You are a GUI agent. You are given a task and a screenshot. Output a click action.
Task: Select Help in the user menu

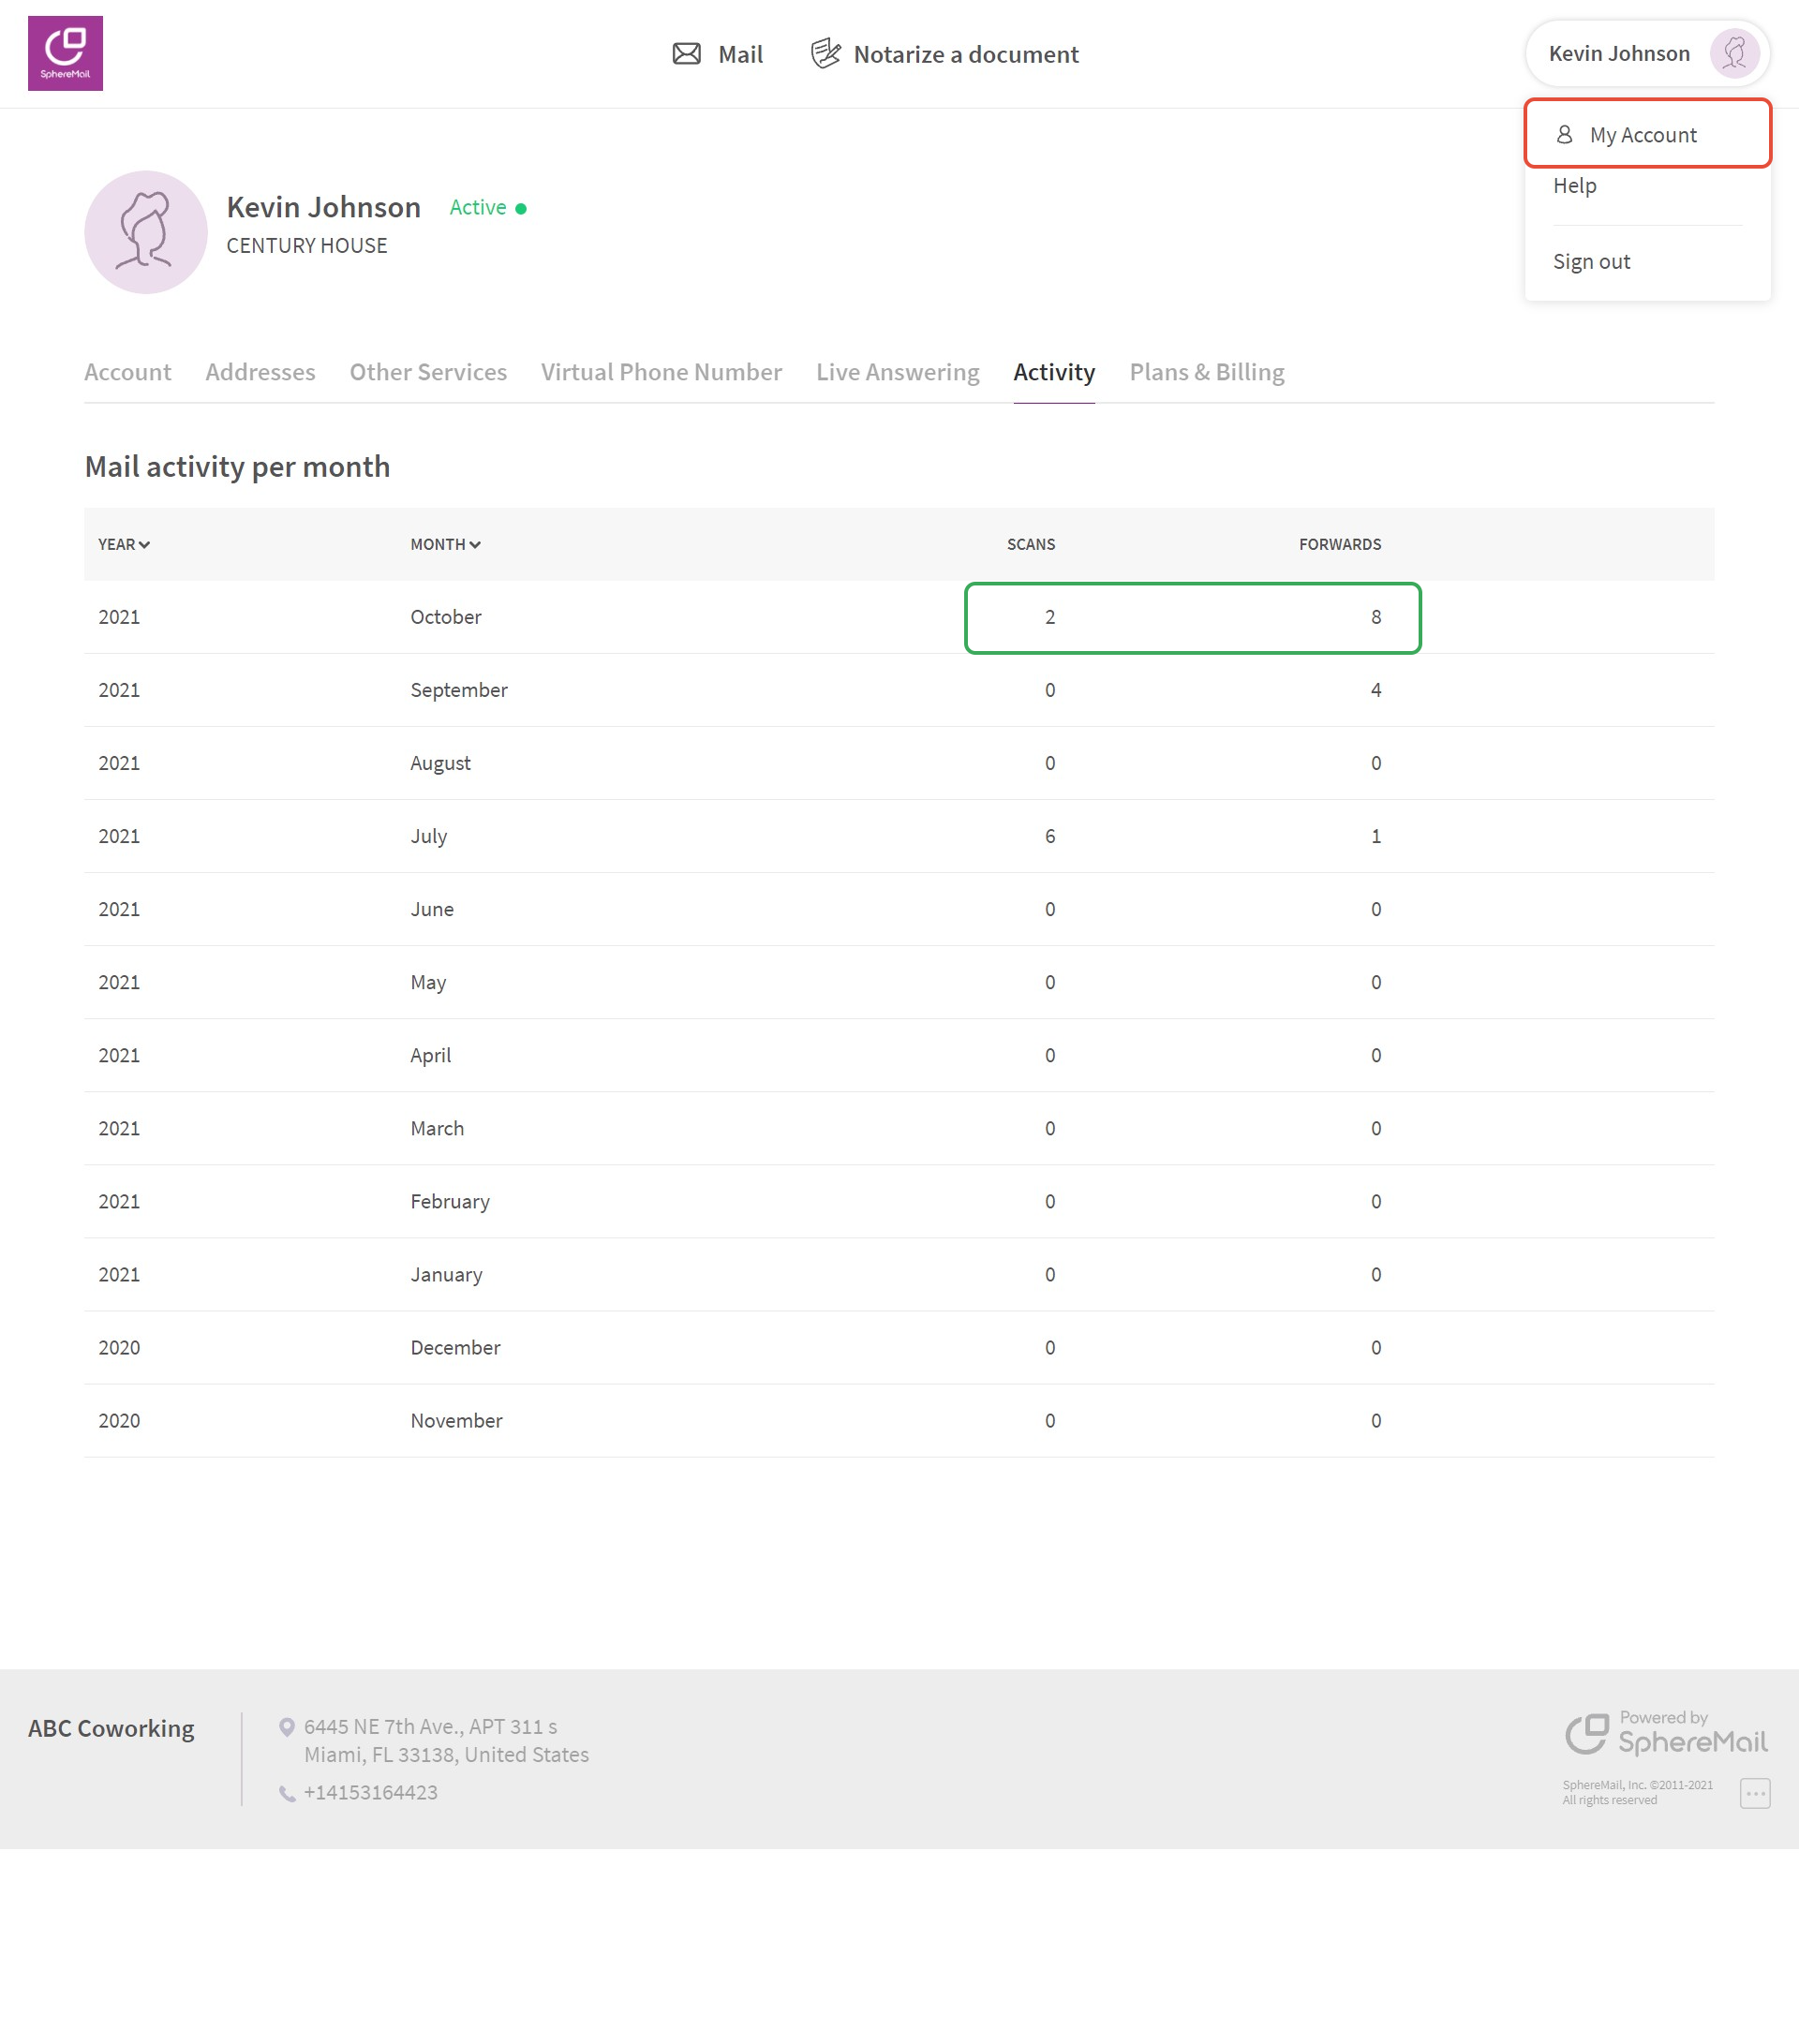(1574, 186)
